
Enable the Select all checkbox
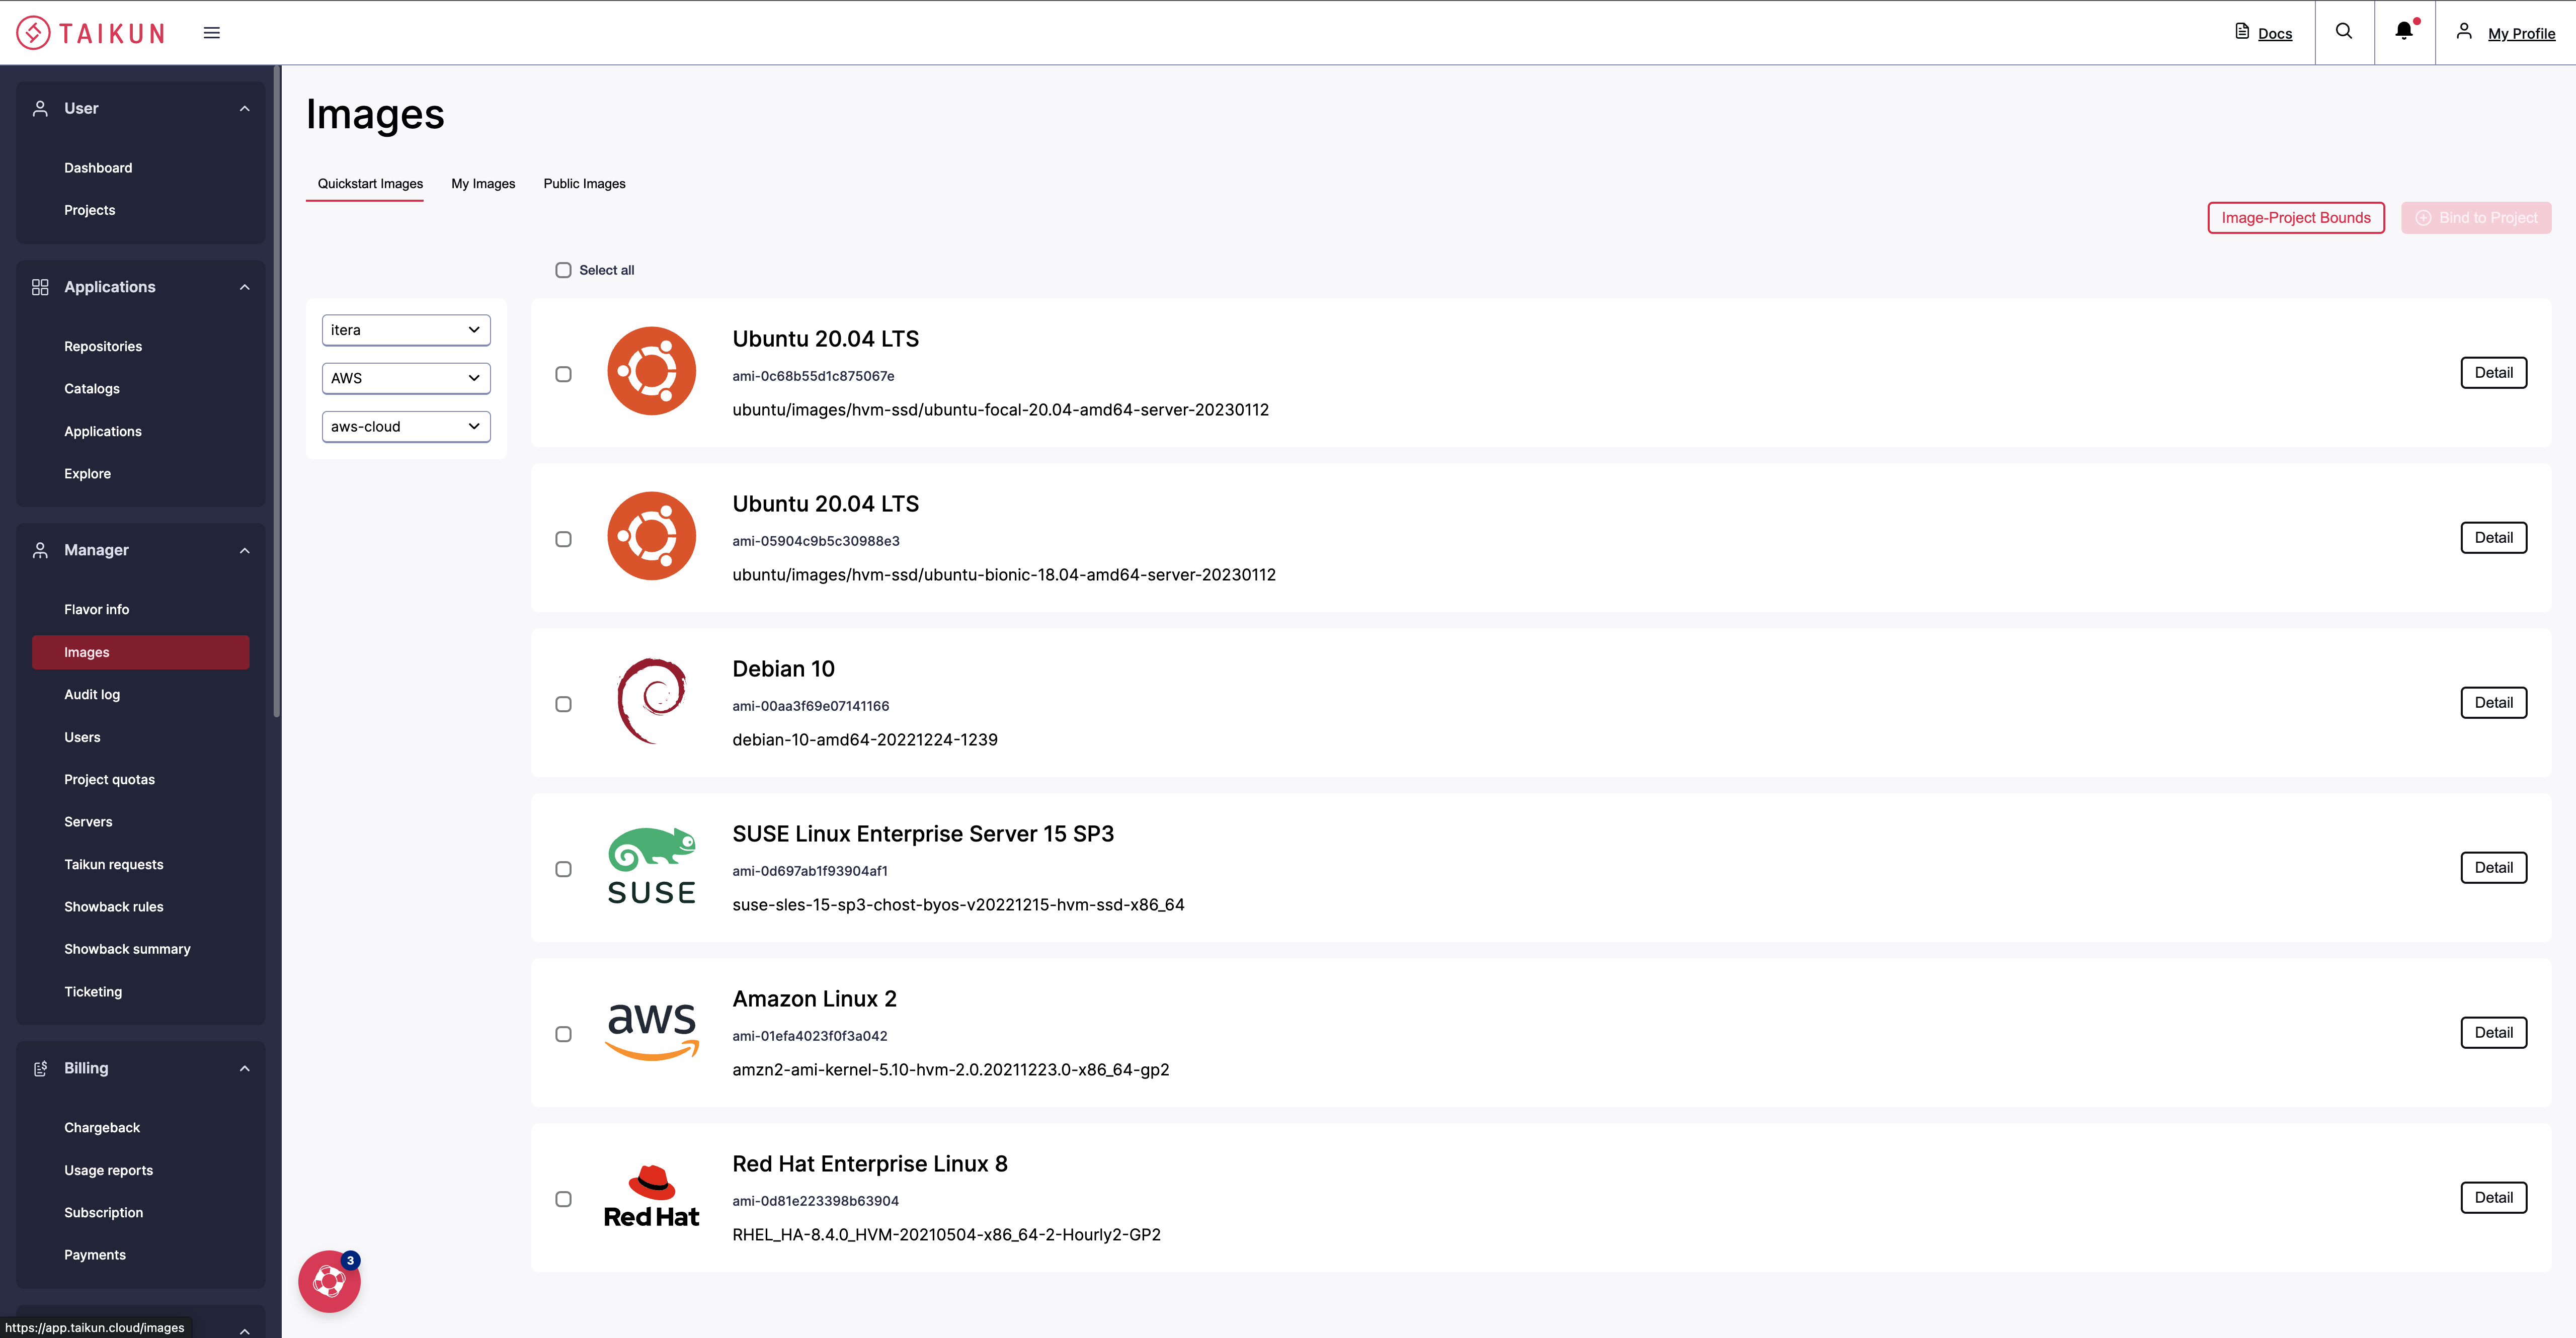click(x=564, y=270)
